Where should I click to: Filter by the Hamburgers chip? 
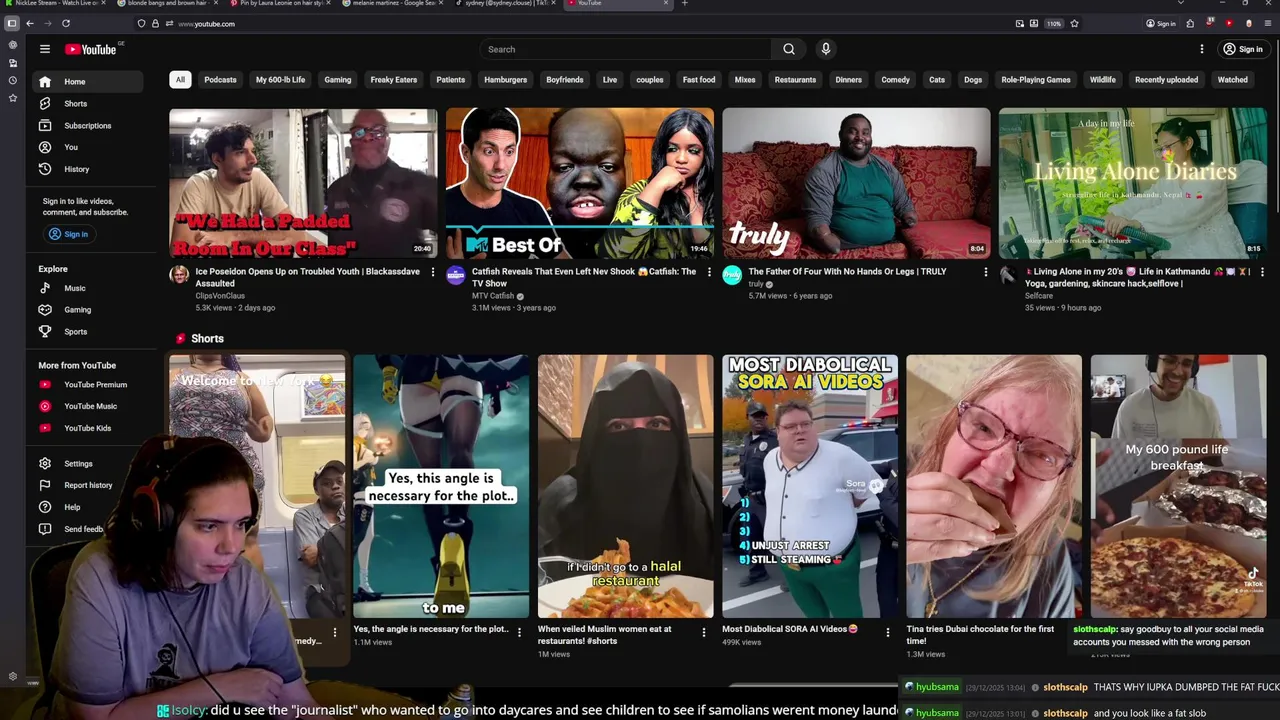[x=505, y=80]
